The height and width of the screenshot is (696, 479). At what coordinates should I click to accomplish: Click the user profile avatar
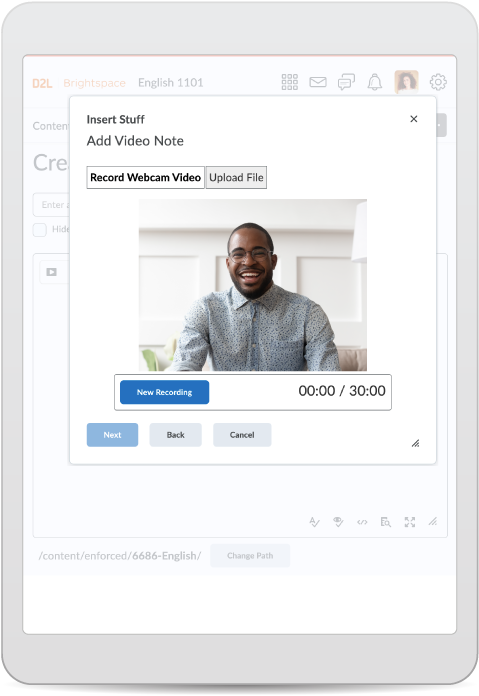point(406,82)
